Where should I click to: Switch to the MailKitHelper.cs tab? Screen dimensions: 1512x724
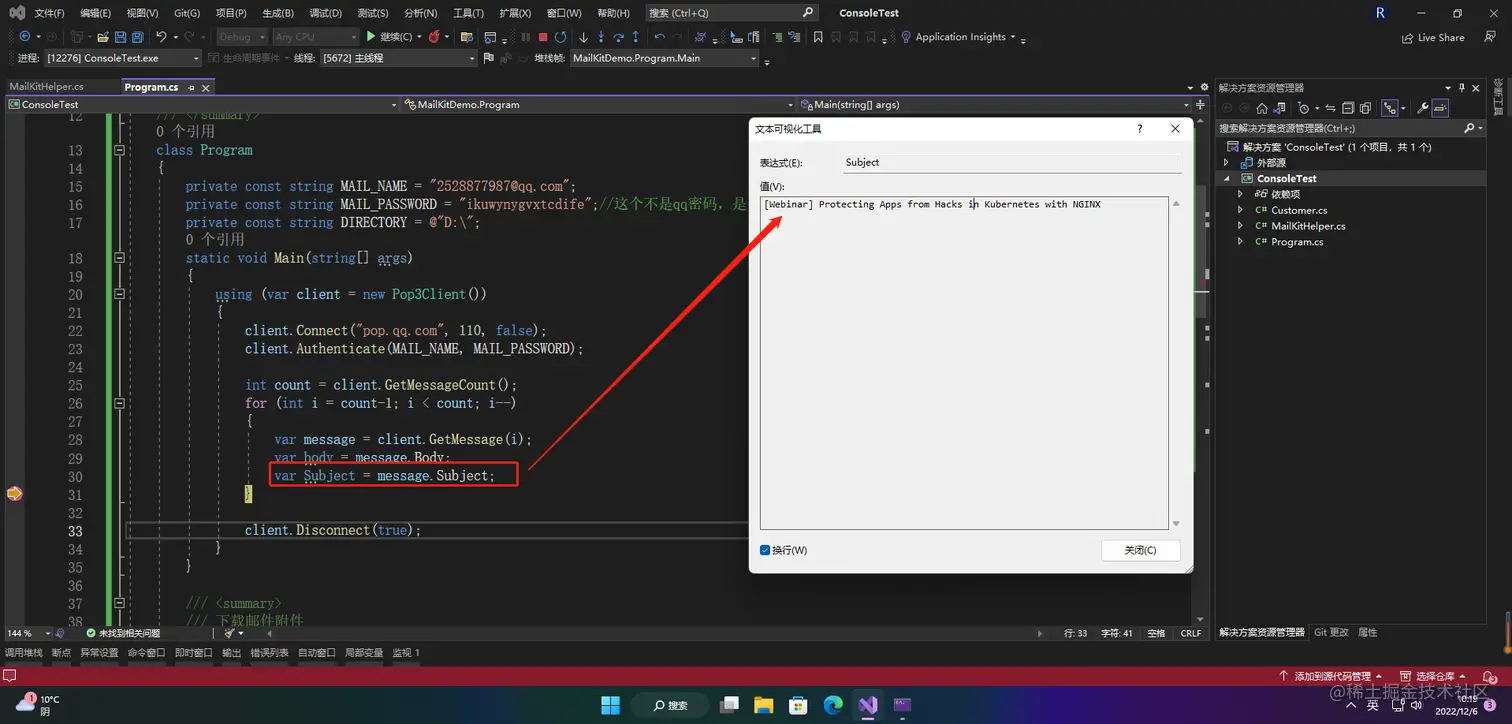[46, 87]
